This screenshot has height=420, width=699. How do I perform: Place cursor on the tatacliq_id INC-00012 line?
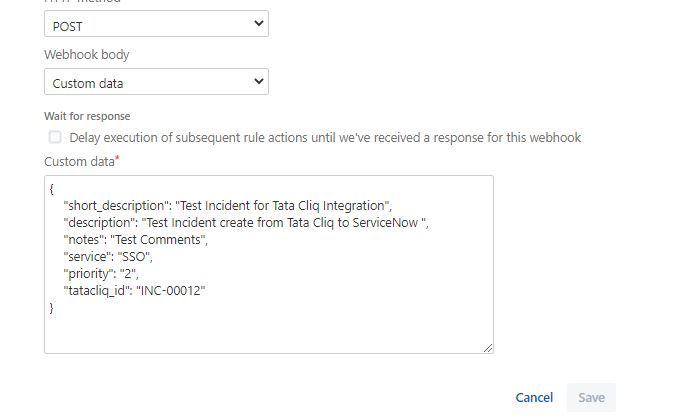134,290
